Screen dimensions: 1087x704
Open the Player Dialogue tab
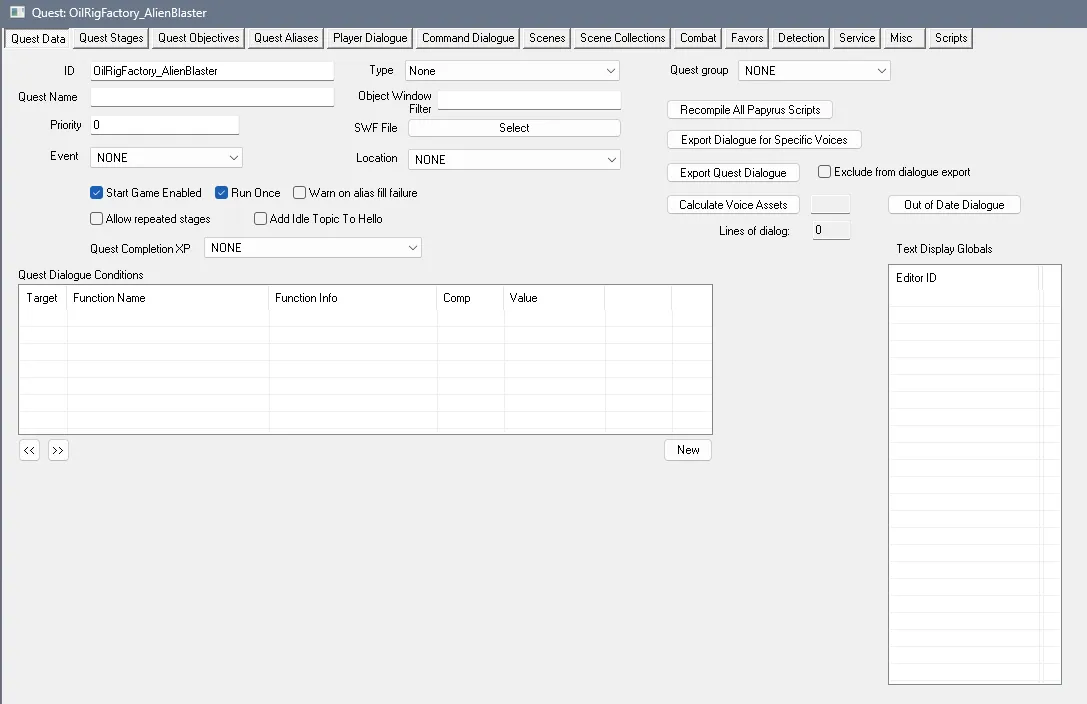click(369, 38)
